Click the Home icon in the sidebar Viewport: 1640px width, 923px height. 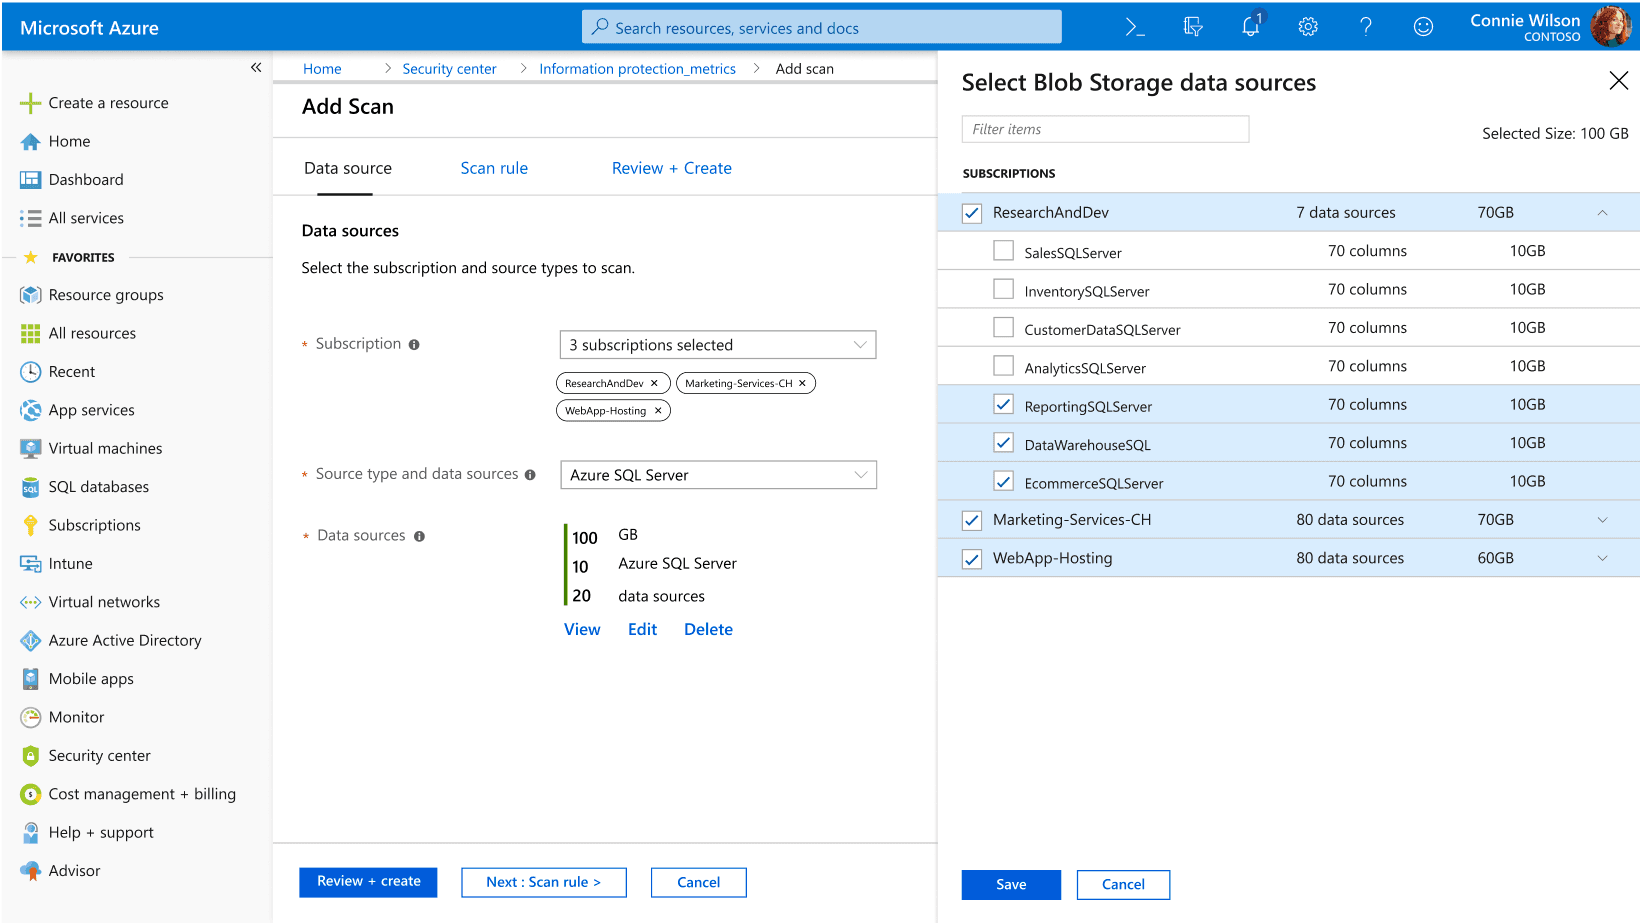(x=31, y=142)
